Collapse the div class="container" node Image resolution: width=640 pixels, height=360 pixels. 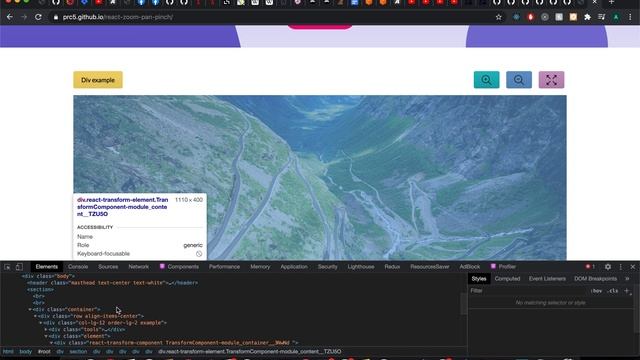[x=30, y=309]
